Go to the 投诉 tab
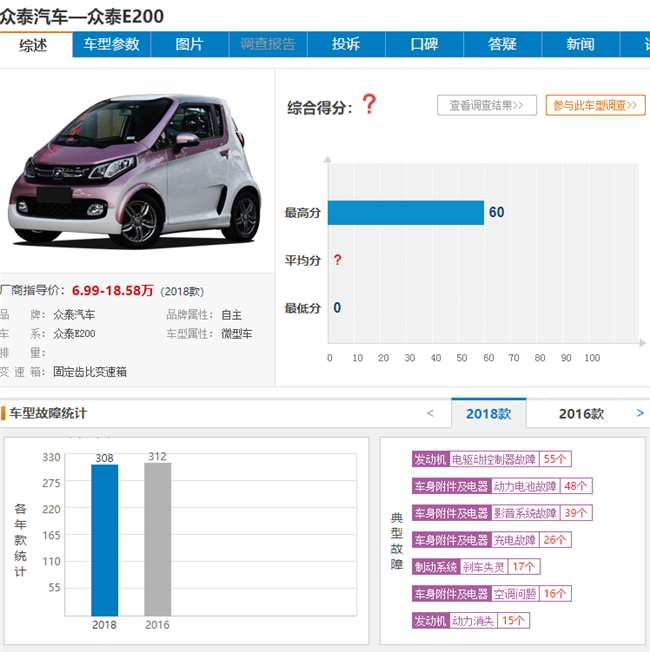The height and width of the screenshot is (652, 650). coord(346,44)
